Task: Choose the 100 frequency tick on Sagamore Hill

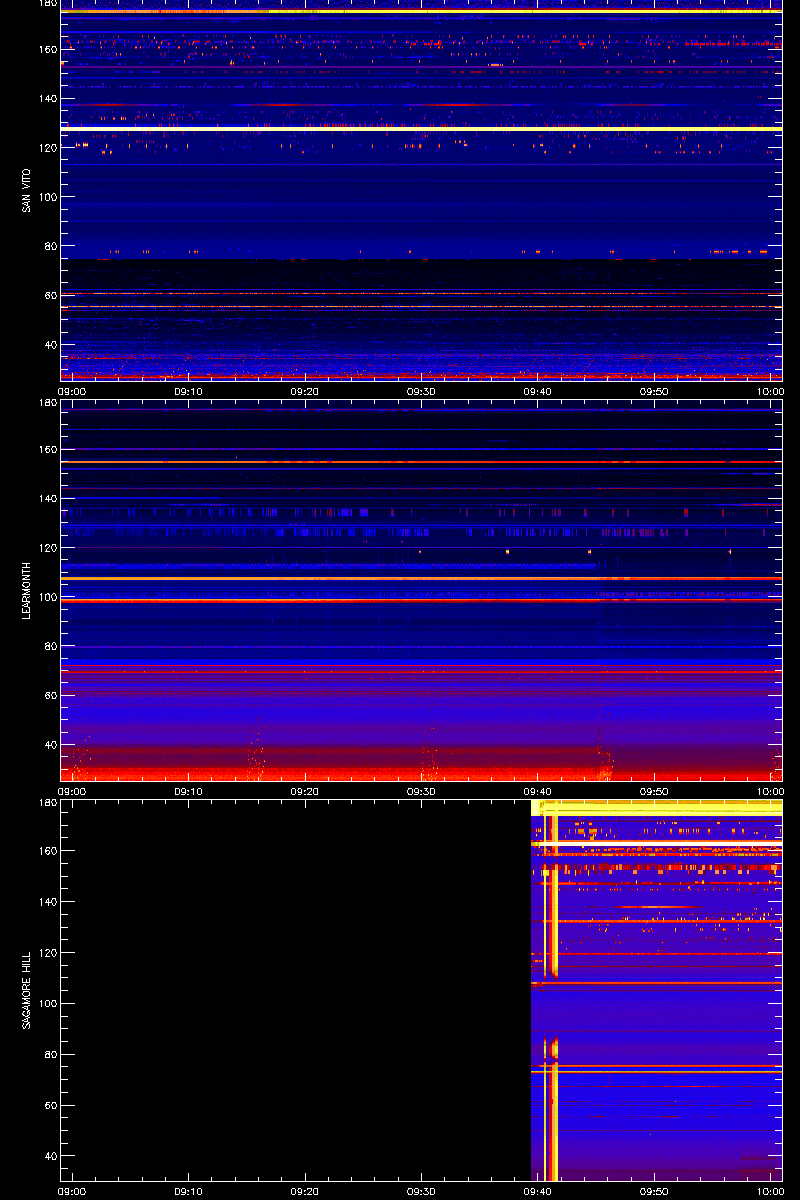Action: tap(47, 1004)
